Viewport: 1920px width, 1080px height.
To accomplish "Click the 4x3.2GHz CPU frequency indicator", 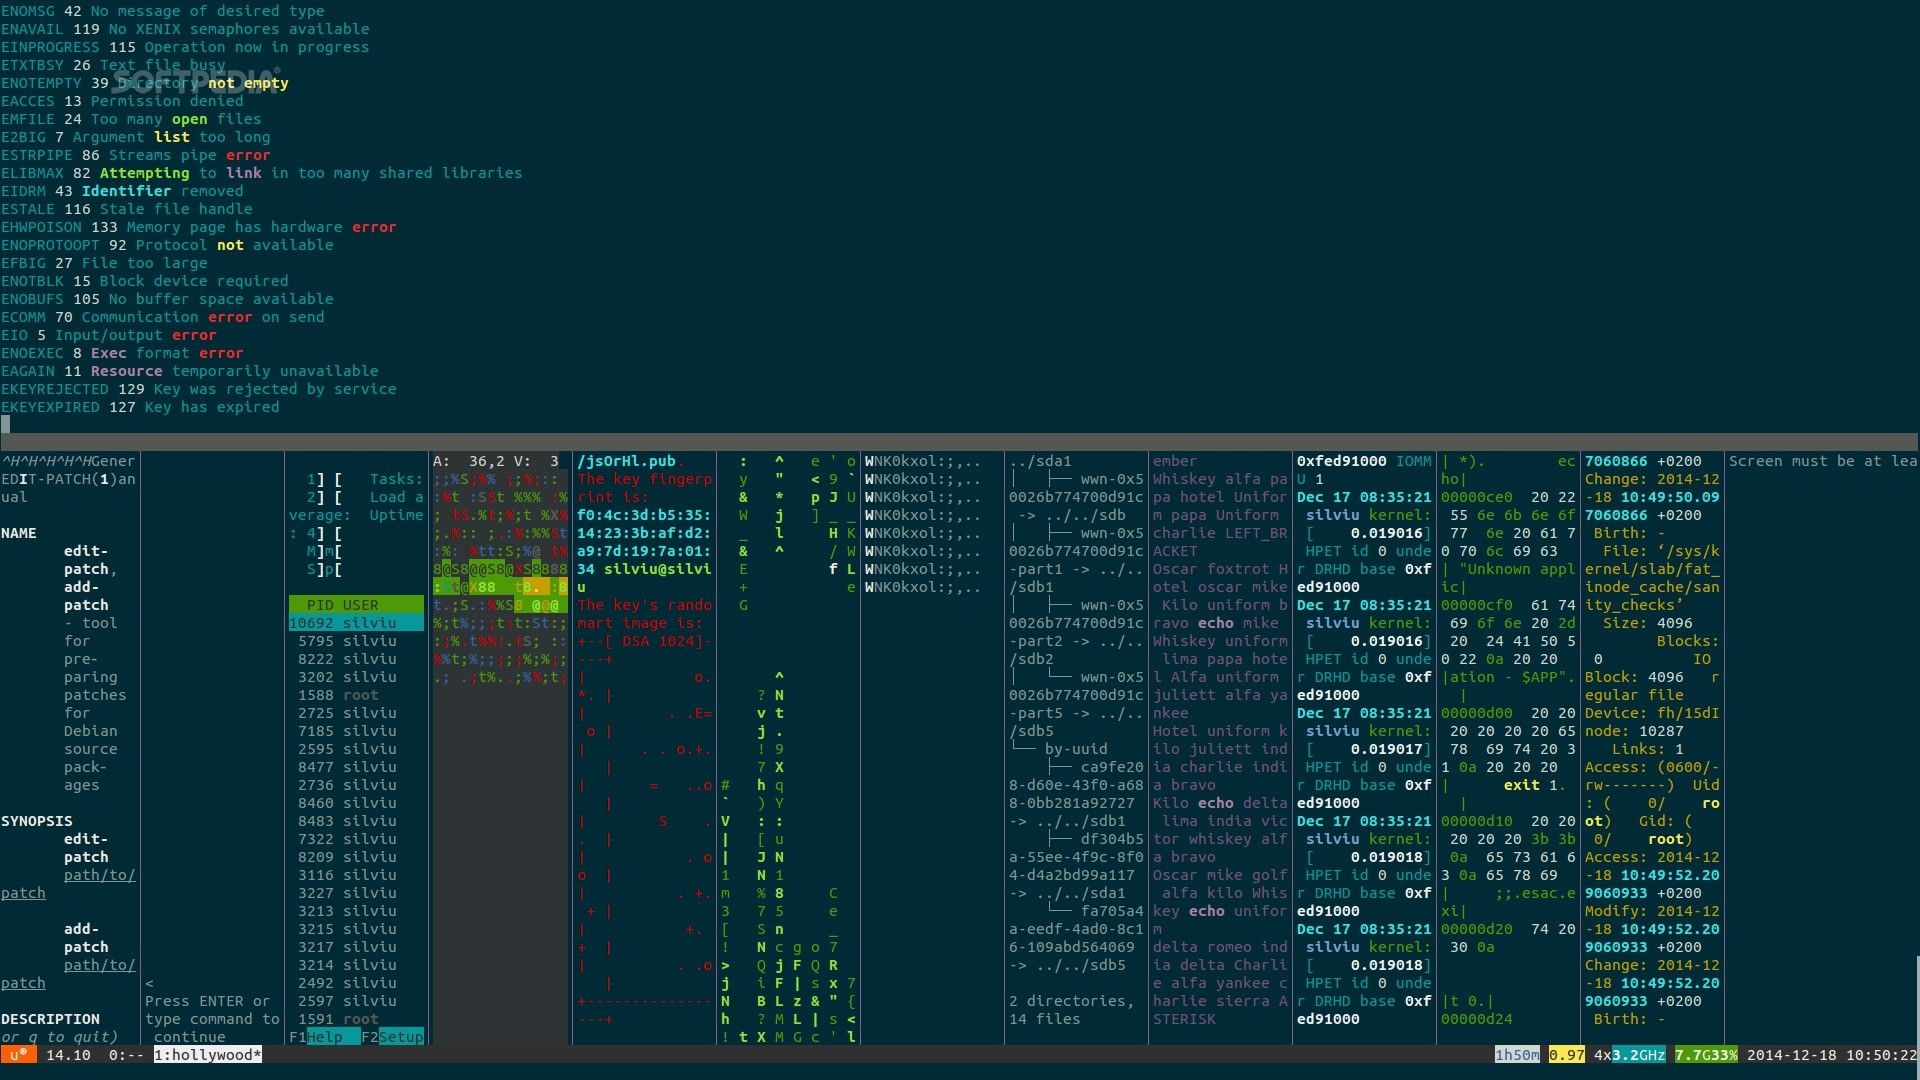I will (1630, 1055).
